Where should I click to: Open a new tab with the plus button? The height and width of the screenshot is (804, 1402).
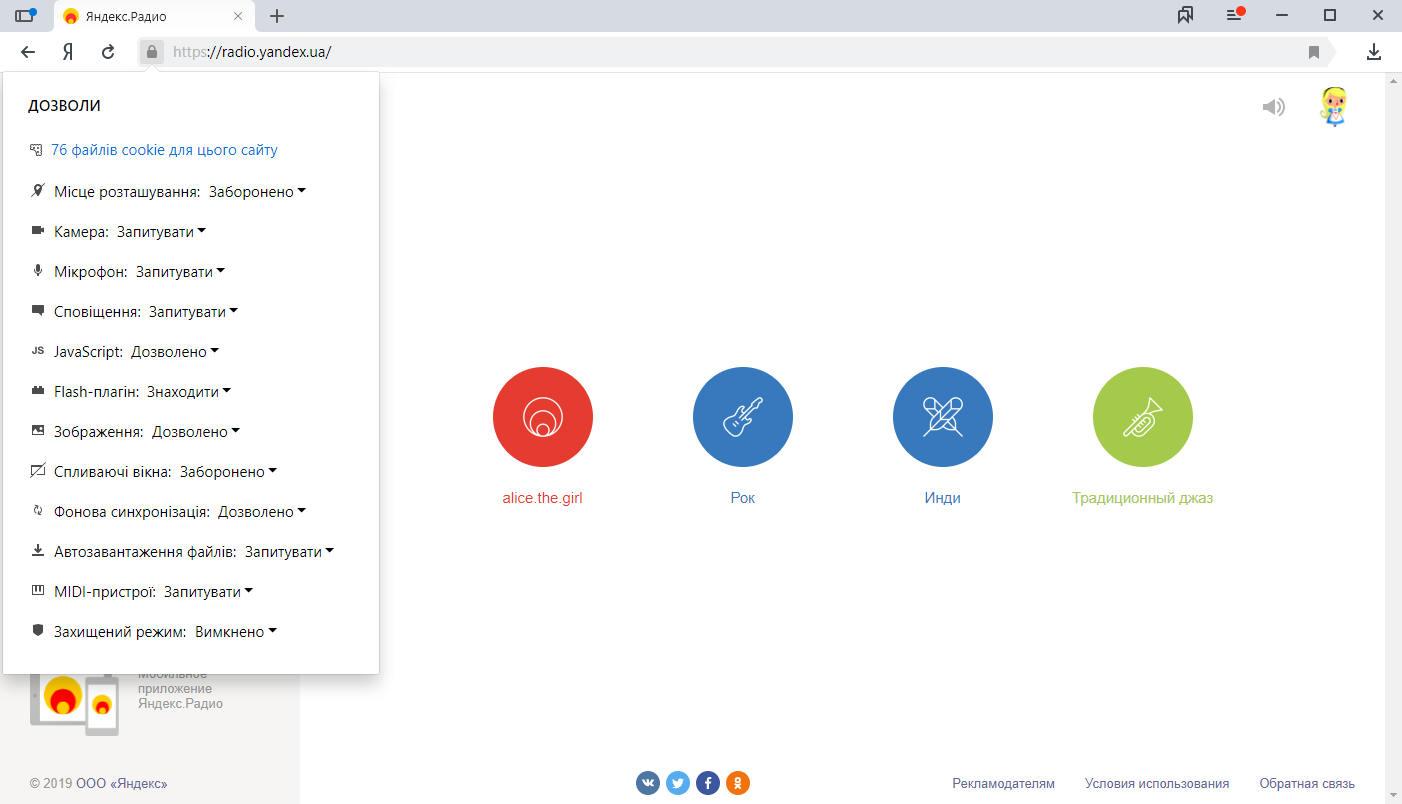tap(277, 16)
